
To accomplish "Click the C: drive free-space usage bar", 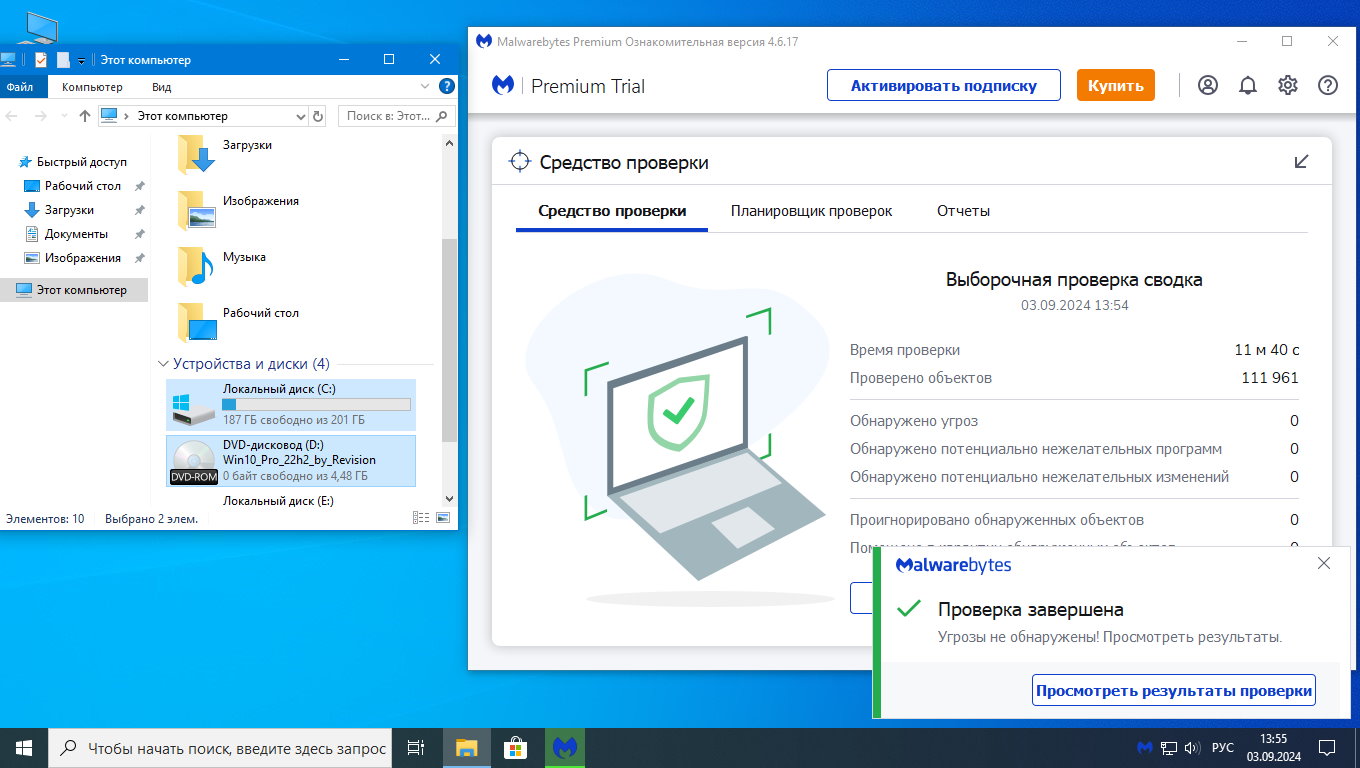I will tap(316, 404).
